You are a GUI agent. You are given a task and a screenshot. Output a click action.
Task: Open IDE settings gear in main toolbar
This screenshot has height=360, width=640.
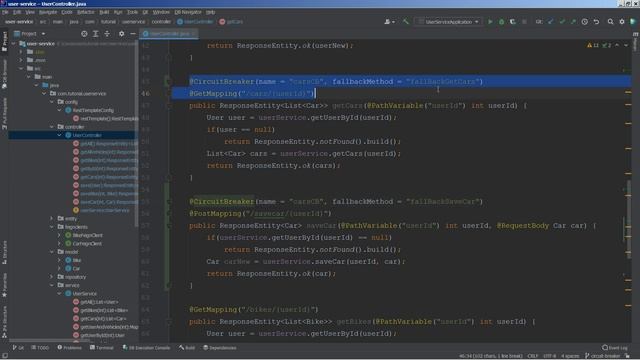tap(622, 22)
